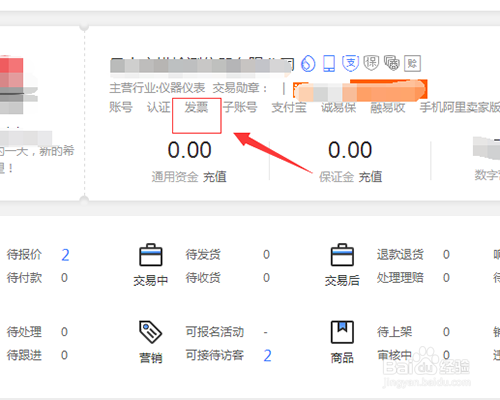The height and width of the screenshot is (400, 500).
Task: Open the 交易后 briefcase icon
Action: 342,255
